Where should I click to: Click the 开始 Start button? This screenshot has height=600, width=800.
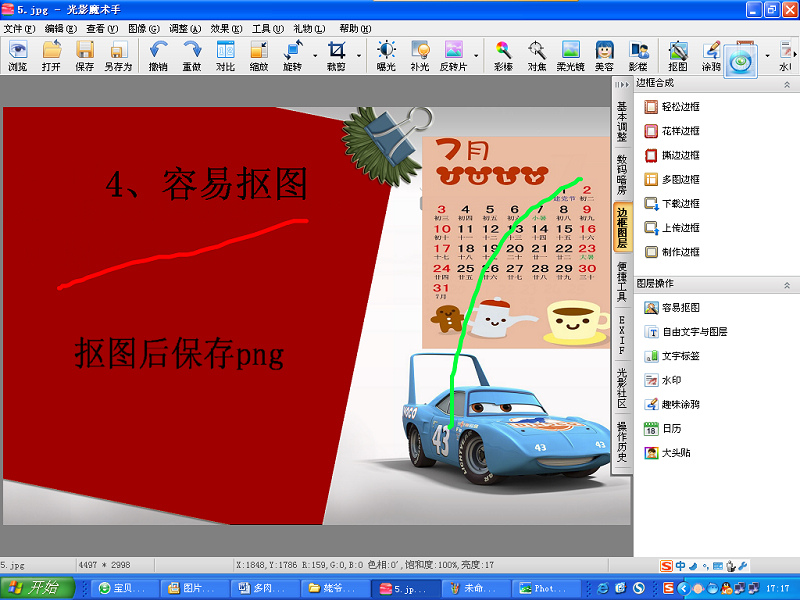(x=37, y=588)
